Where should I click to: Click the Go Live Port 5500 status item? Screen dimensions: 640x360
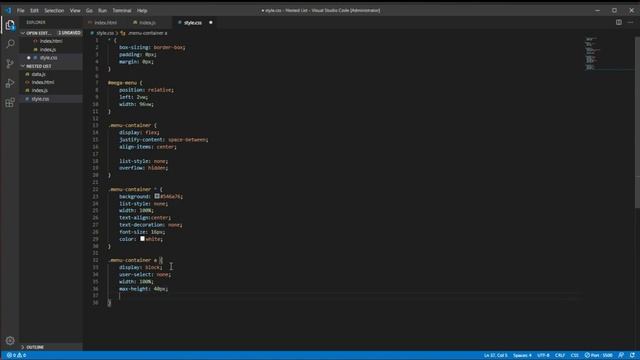click(598, 355)
